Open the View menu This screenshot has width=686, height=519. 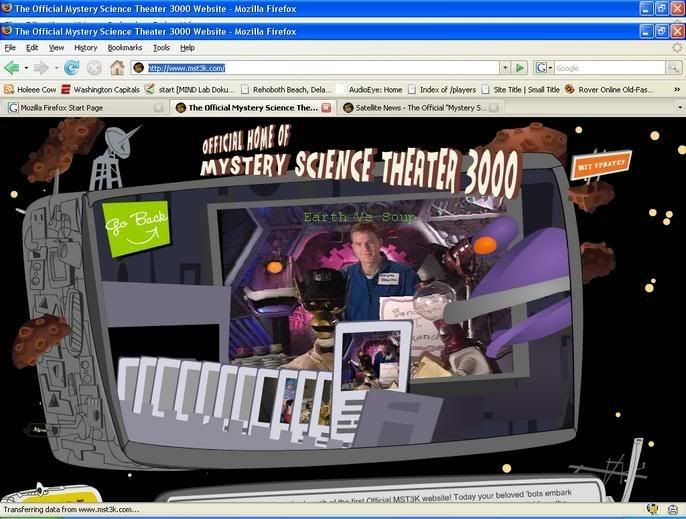(56, 48)
